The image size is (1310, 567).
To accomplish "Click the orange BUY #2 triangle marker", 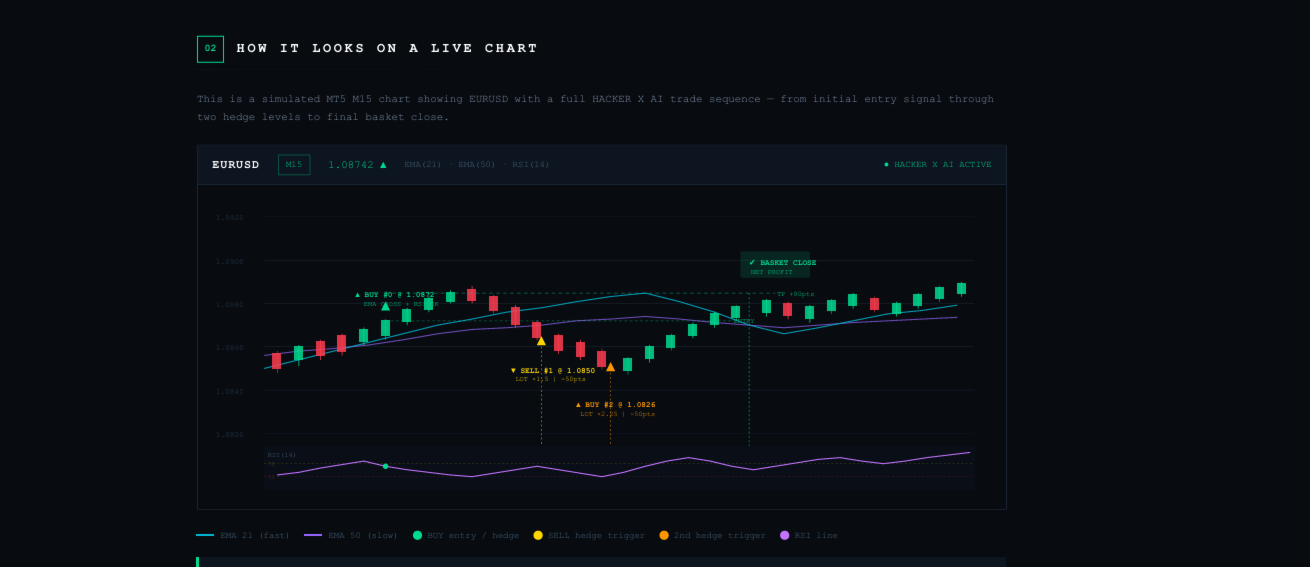I will [x=610, y=367].
